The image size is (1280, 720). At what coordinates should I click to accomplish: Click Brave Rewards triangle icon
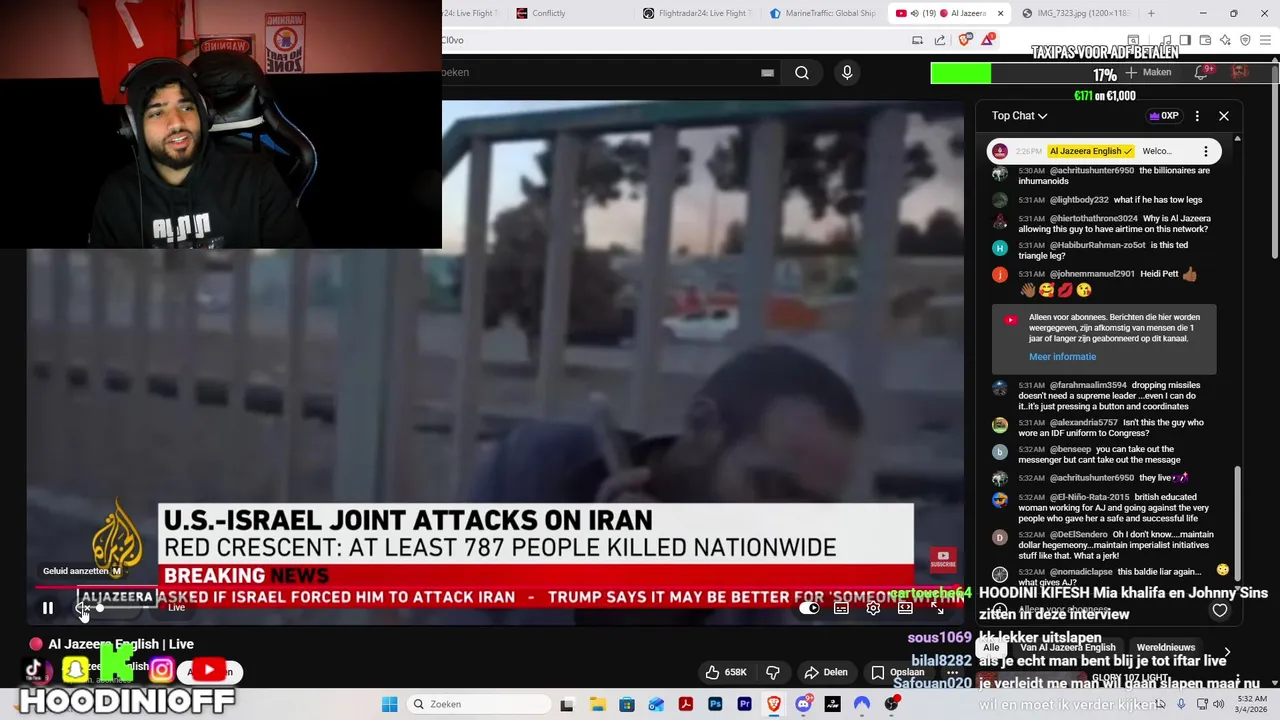pos(988,40)
